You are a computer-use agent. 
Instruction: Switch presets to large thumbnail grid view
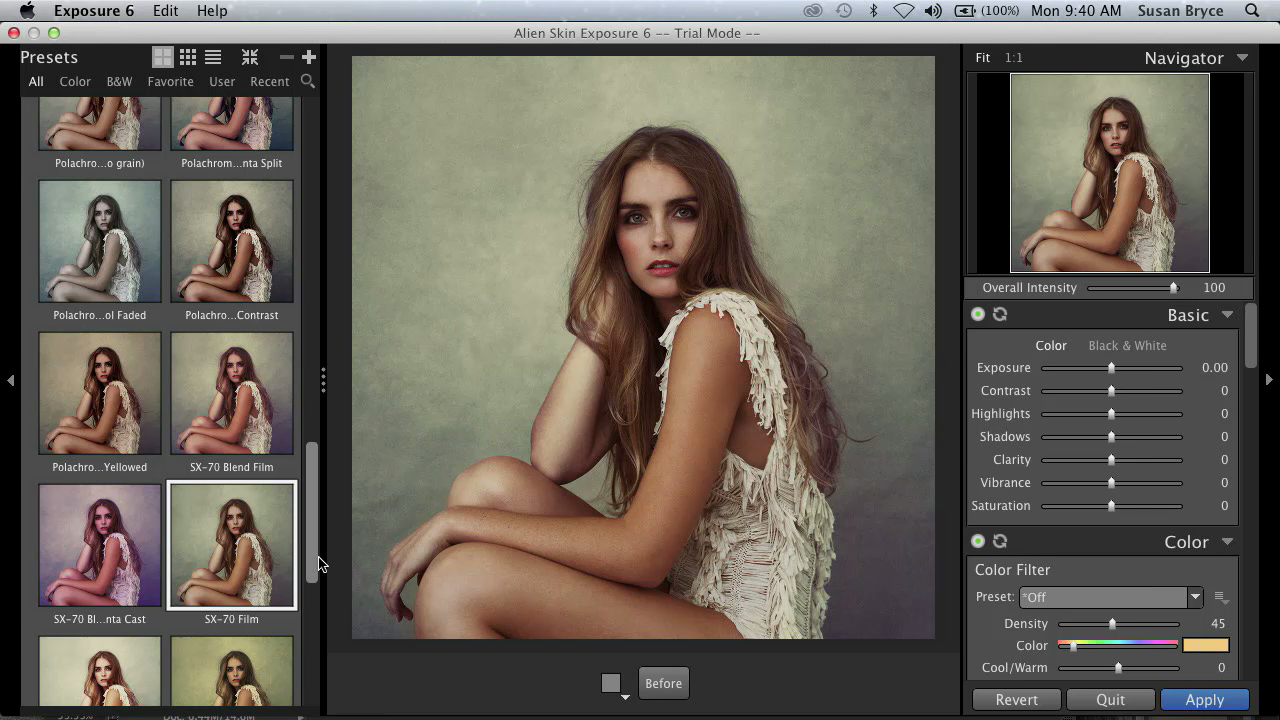(162, 57)
